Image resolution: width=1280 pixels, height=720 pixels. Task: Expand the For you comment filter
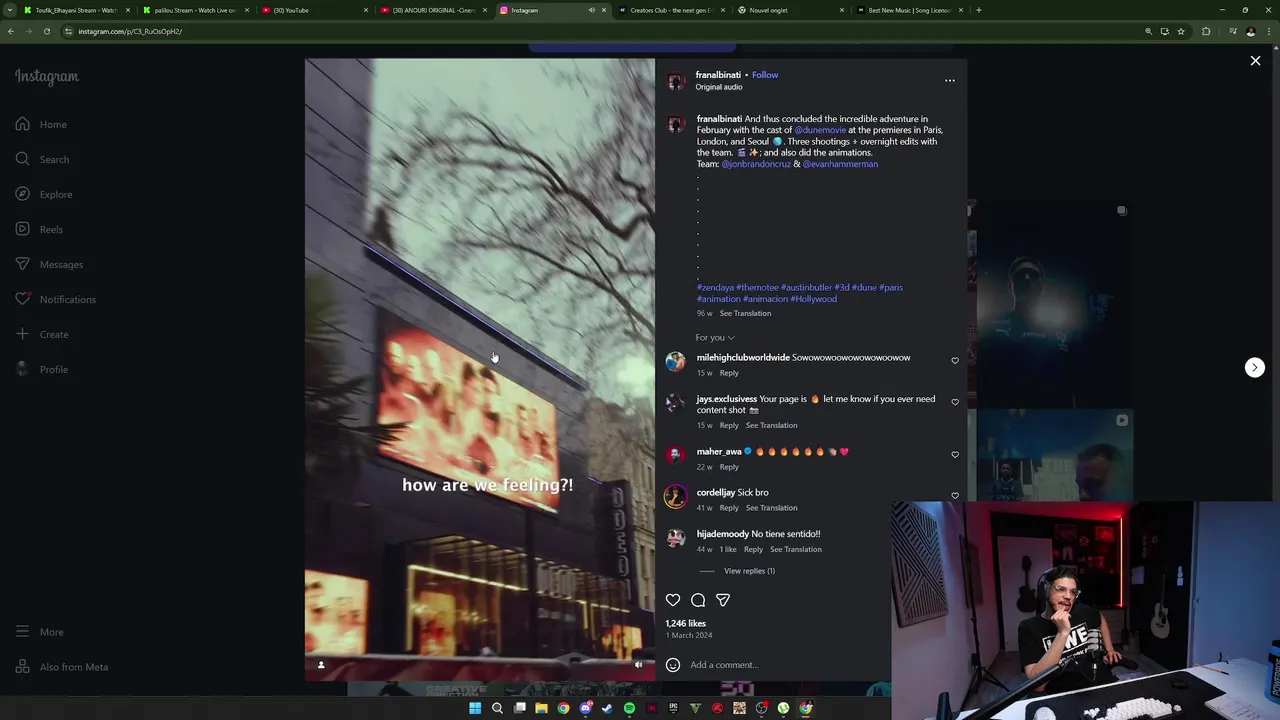(715, 338)
